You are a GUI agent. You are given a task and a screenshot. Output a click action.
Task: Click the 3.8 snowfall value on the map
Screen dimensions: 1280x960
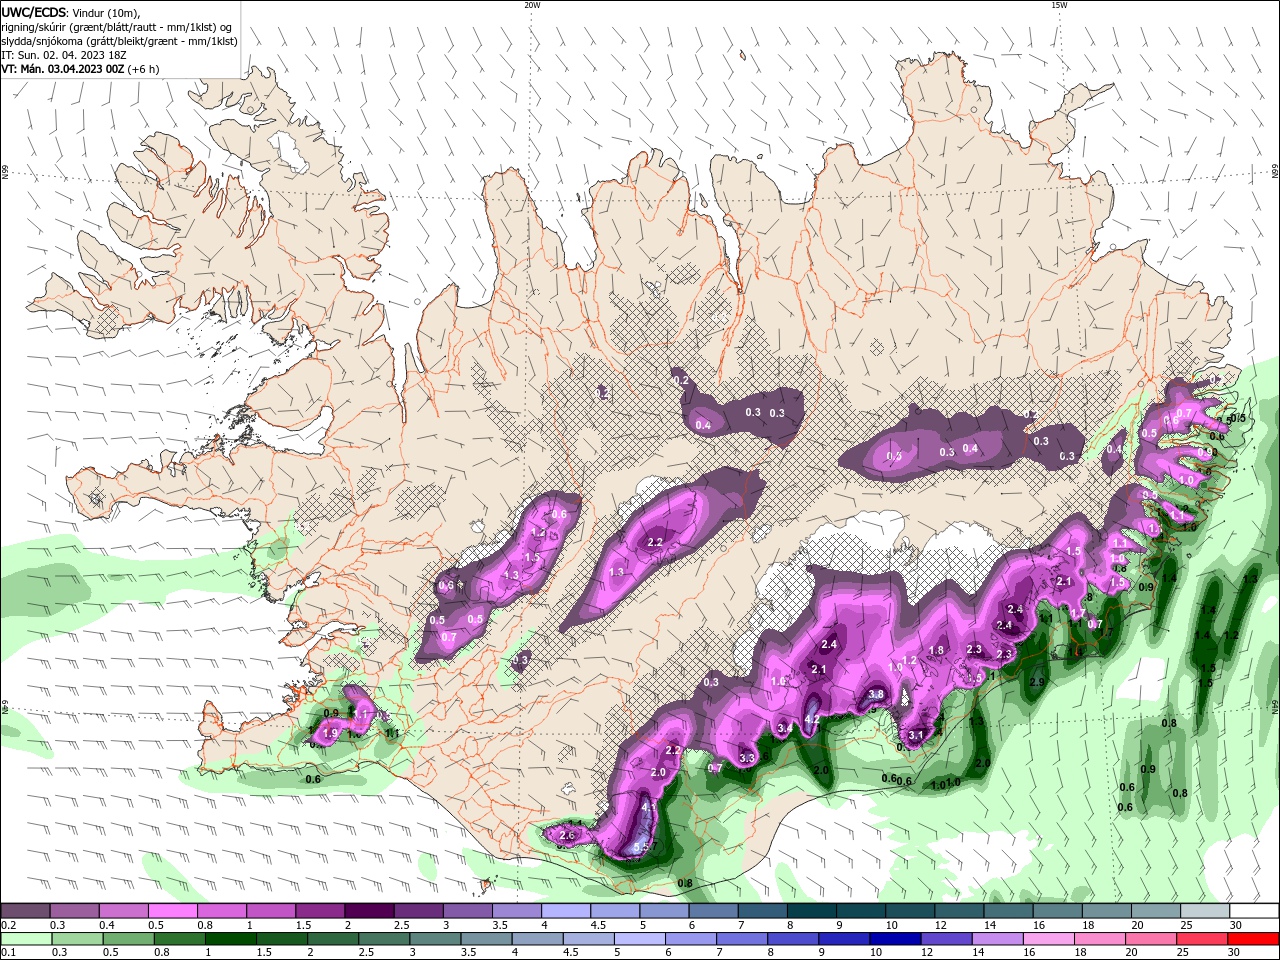pos(876,694)
